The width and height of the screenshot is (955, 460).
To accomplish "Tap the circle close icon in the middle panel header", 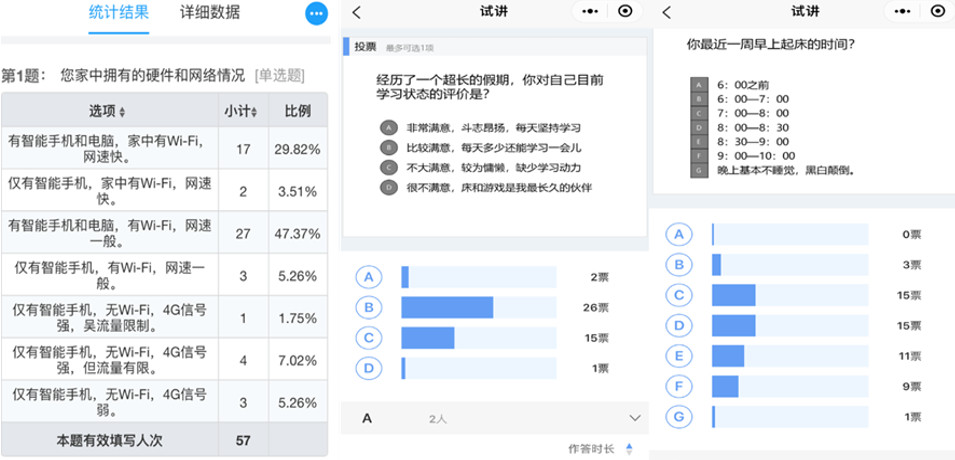I will [626, 12].
